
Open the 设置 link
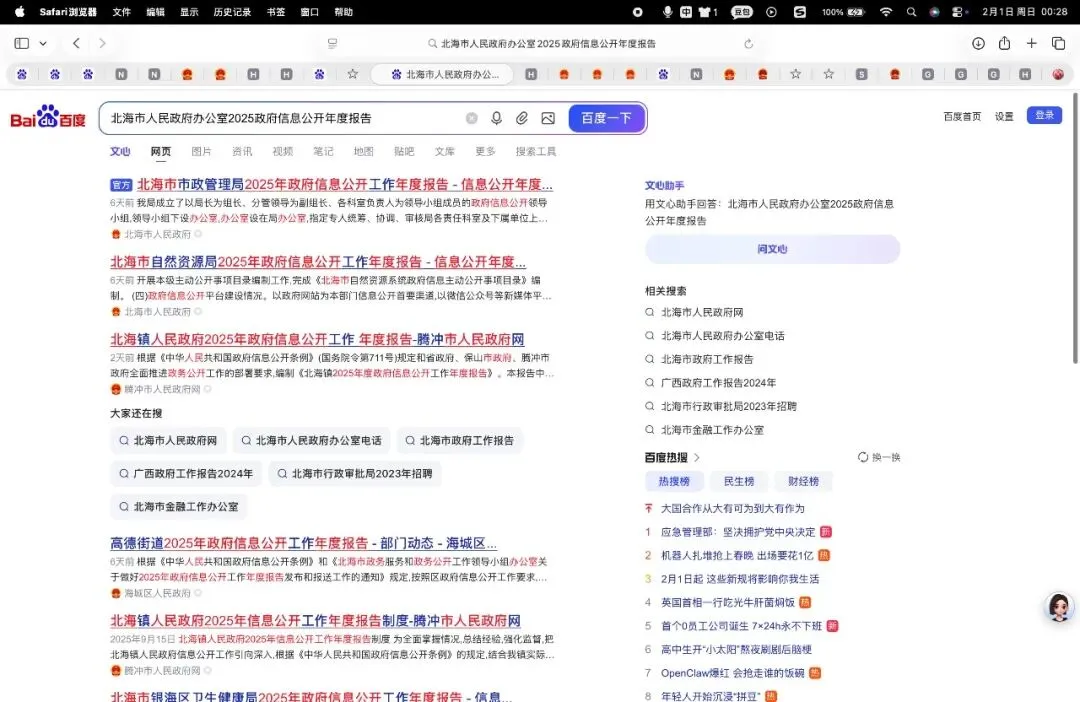tap(1004, 116)
